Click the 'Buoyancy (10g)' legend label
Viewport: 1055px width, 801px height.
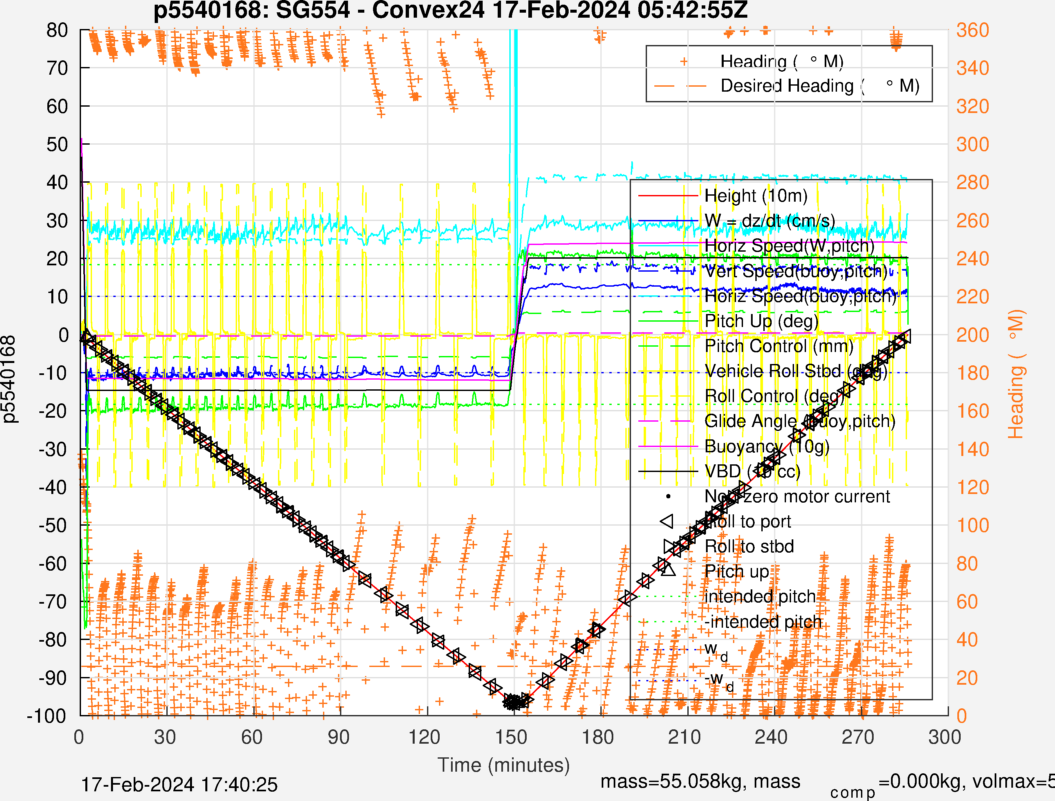(x=766, y=446)
